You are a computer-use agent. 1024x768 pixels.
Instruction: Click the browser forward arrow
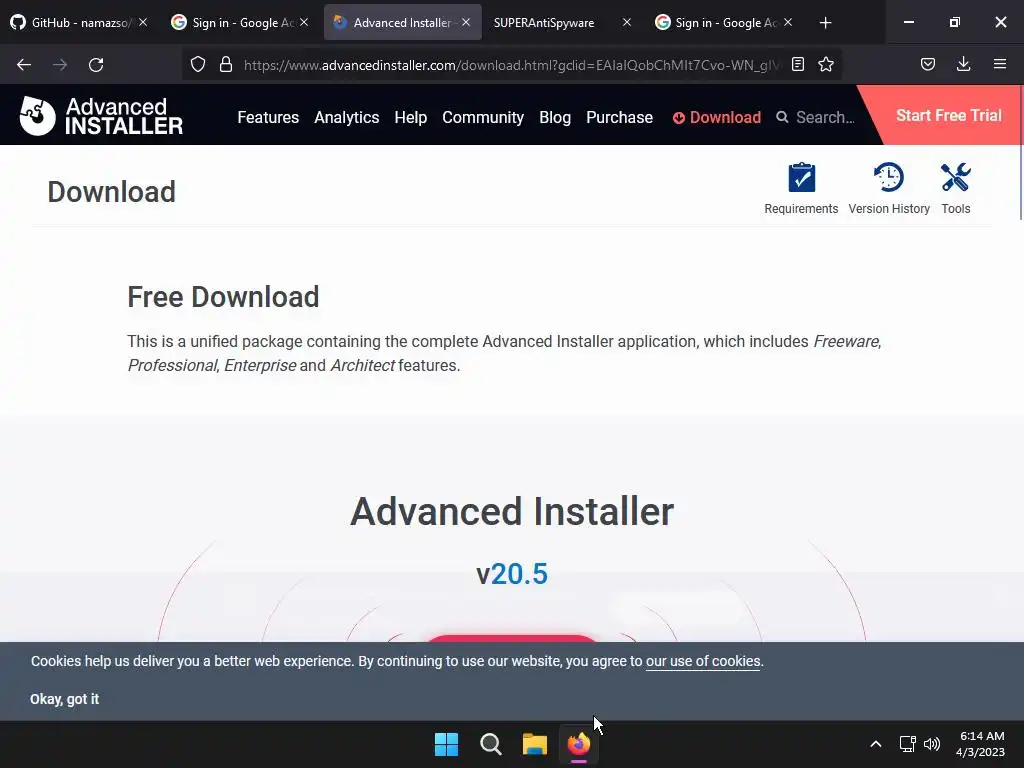point(60,65)
